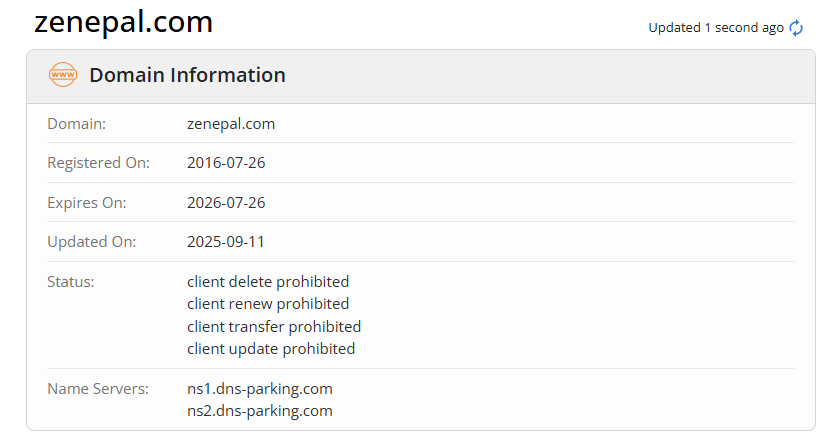
Task: Click the "client delete prohibited" status
Action: click(x=268, y=282)
